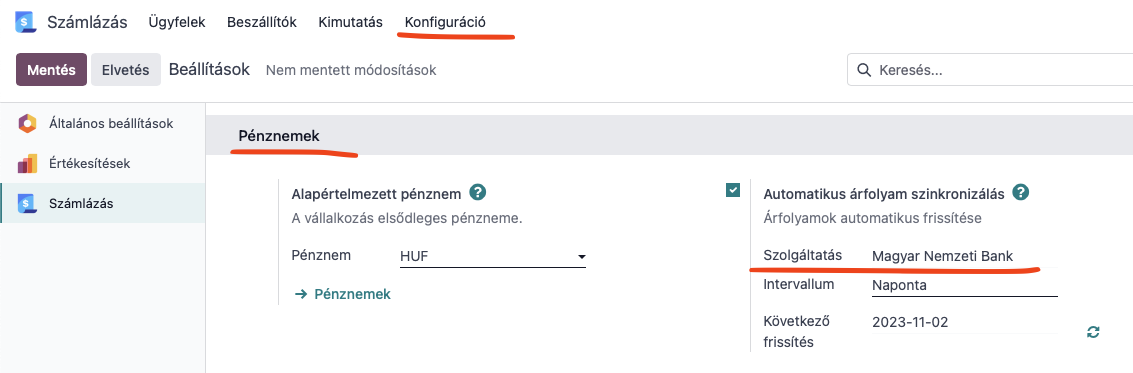The height and width of the screenshot is (373, 1133).
Task: Save settings with the Mentés button
Action: [x=51, y=70]
